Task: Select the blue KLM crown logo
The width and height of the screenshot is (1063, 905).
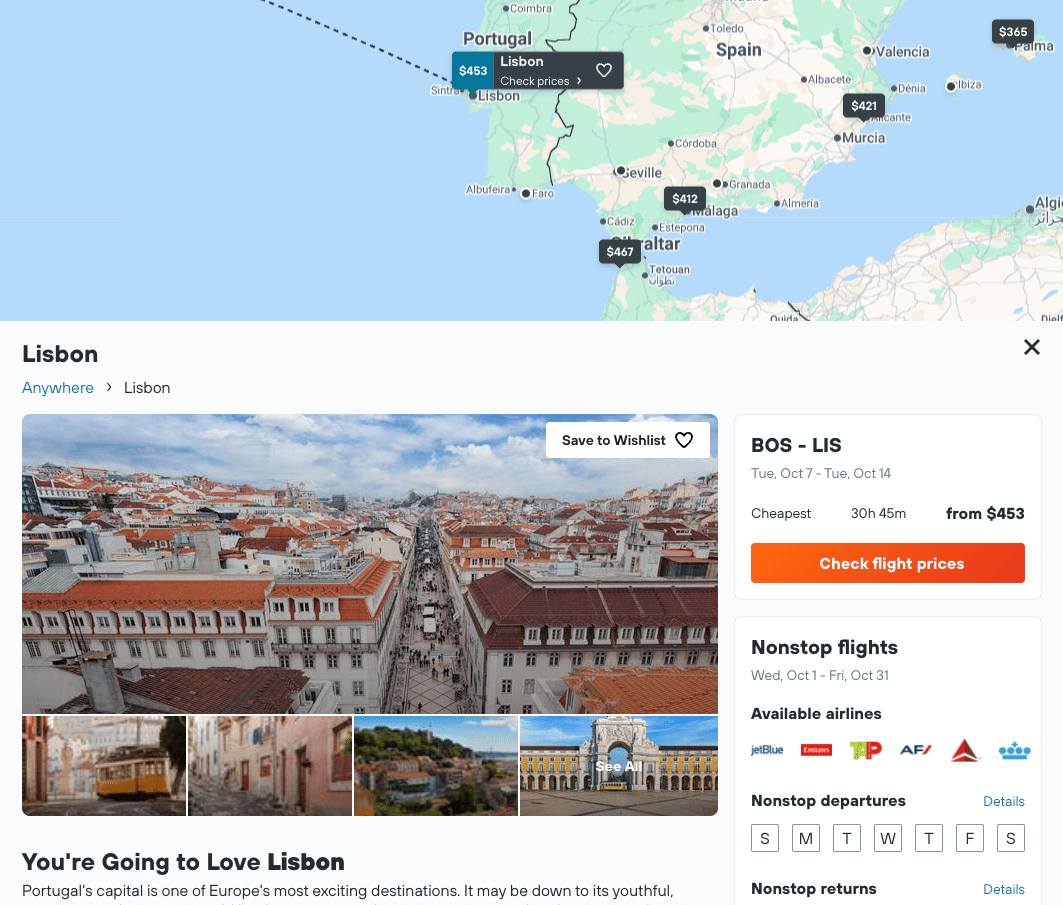Action: tap(1014, 750)
